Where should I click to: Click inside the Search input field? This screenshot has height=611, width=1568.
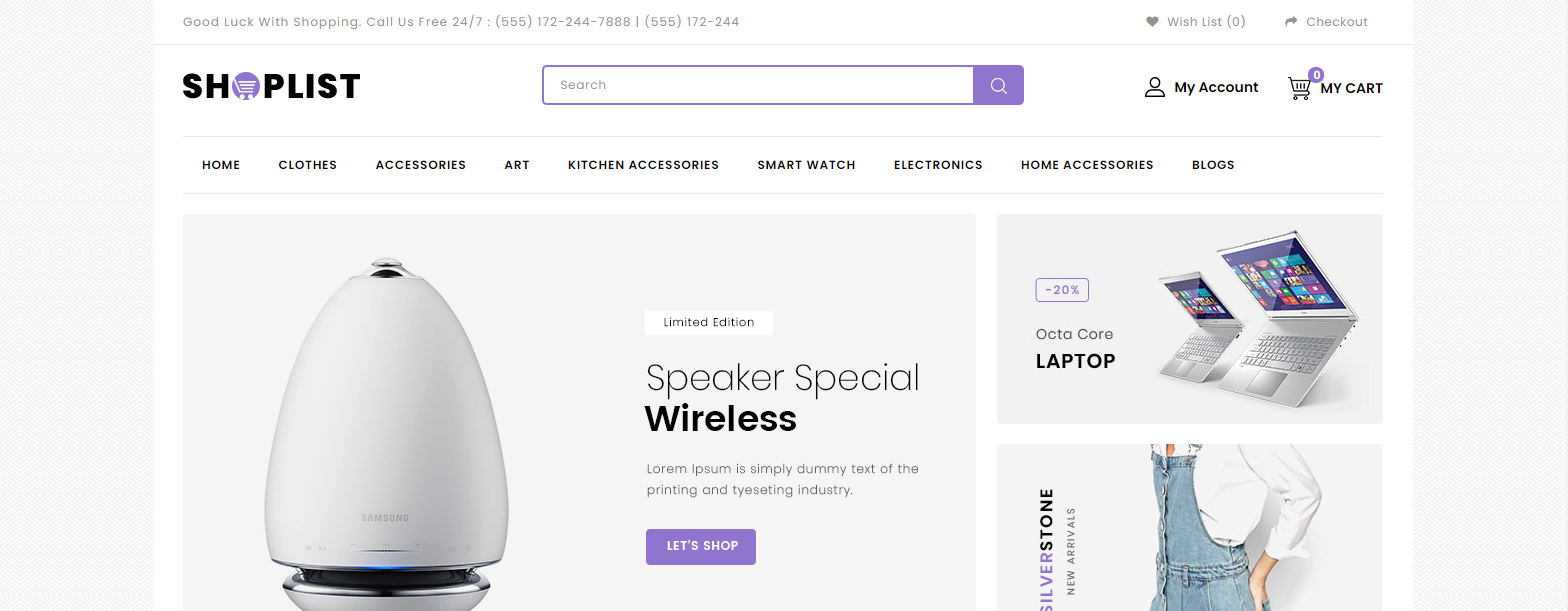pyautogui.click(x=757, y=84)
